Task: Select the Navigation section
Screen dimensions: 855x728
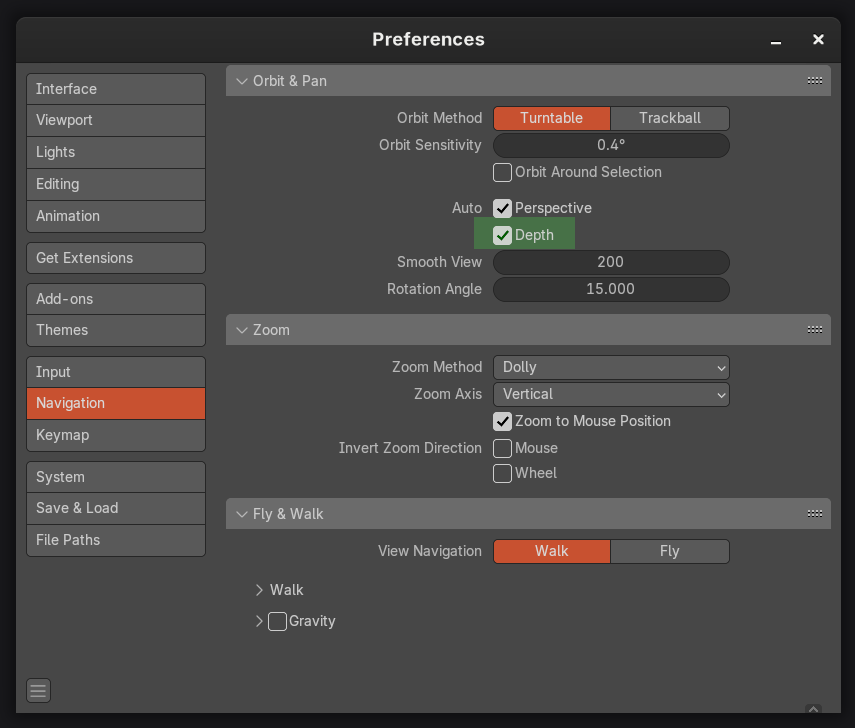Action: pyautogui.click(x=116, y=404)
